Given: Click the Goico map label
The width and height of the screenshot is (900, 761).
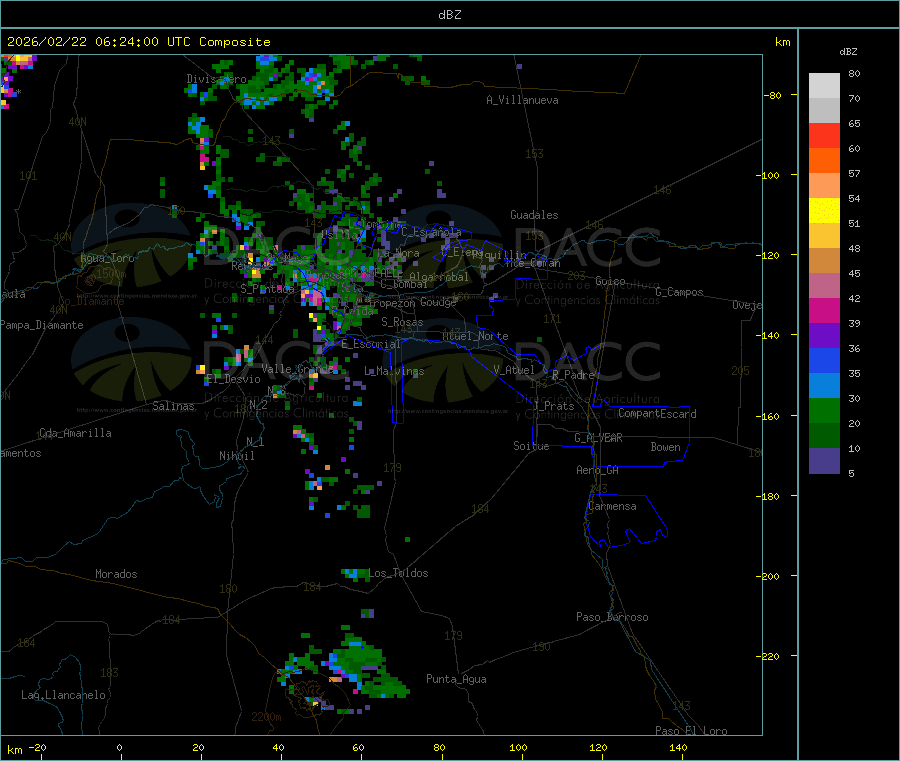Looking at the screenshot, I should [x=610, y=281].
